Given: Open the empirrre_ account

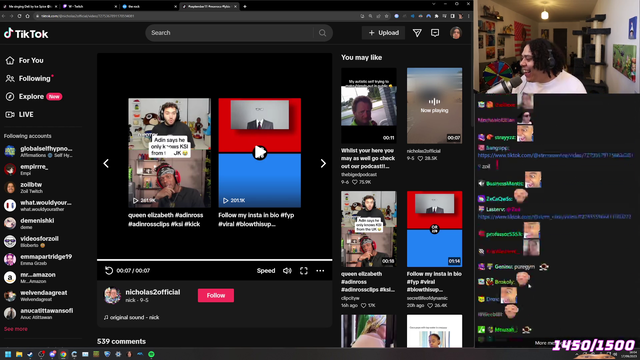Looking at the screenshot, I should click(x=26, y=169).
